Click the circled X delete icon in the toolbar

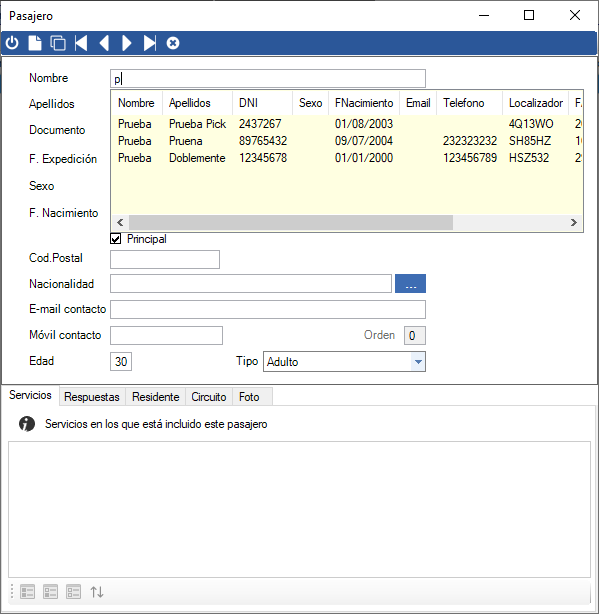click(x=173, y=43)
